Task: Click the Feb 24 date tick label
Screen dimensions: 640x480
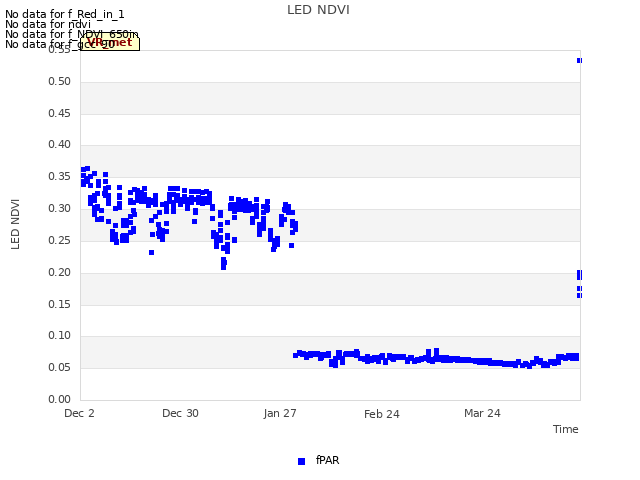Action: tap(382, 414)
